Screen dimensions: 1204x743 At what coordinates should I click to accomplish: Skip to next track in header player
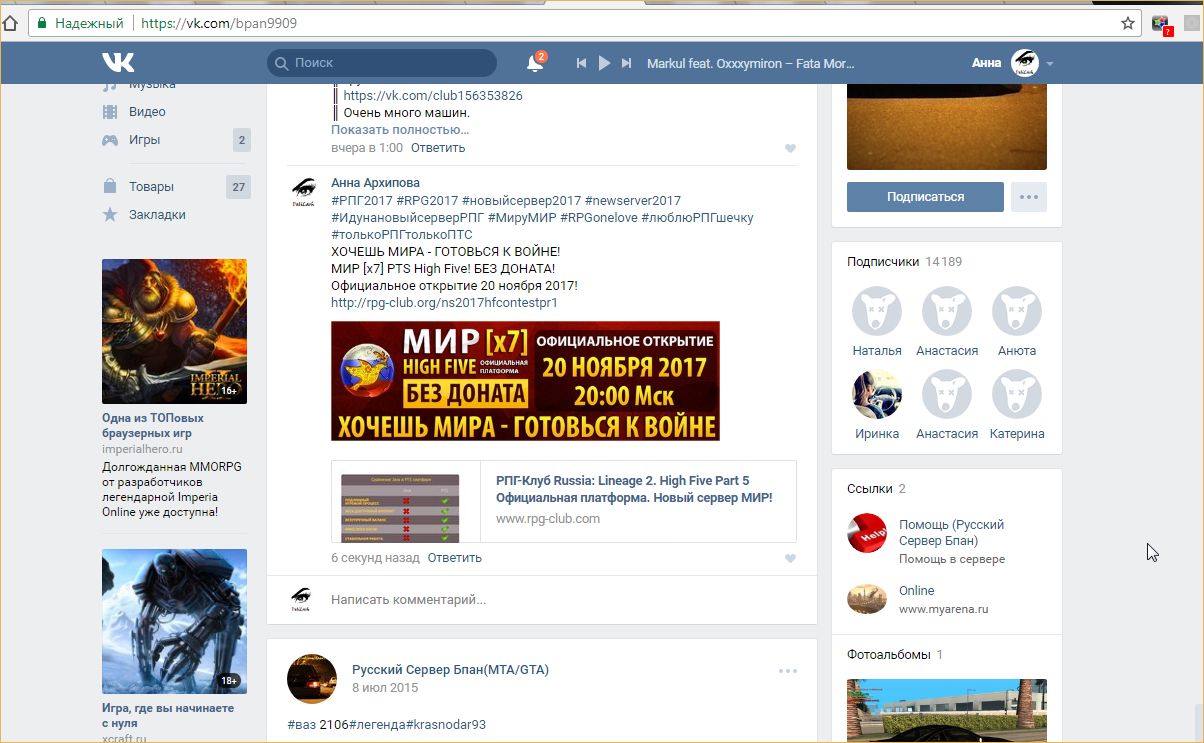(x=626, y=63)
